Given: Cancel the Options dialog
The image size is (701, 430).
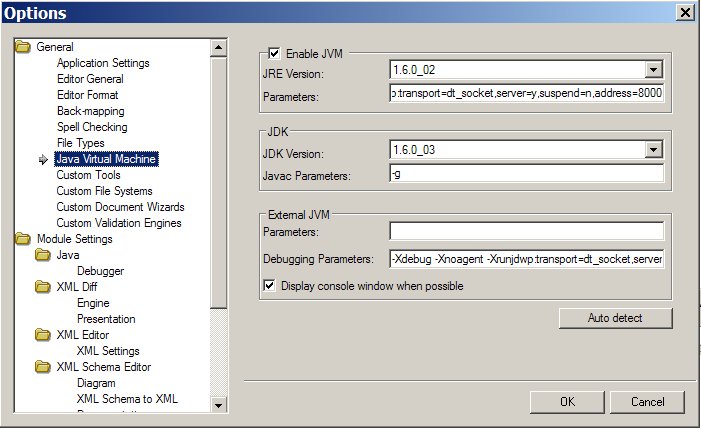Looking at the screenshot, I should coord(647,402).
